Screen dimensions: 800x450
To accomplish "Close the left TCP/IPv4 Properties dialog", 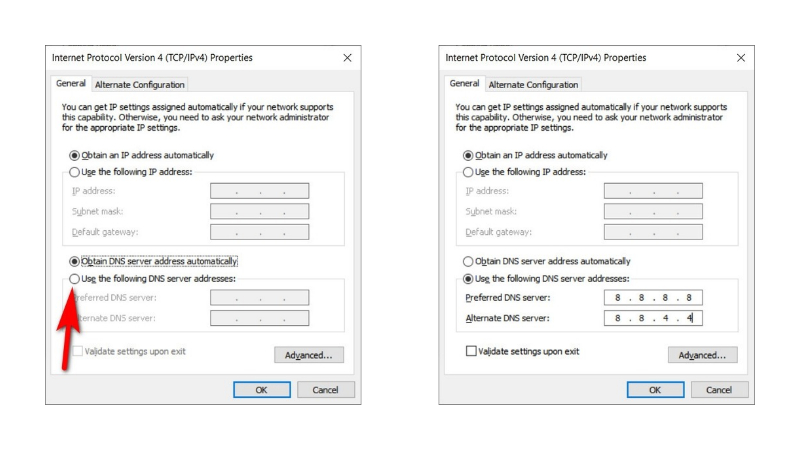I will coord(347,58).
